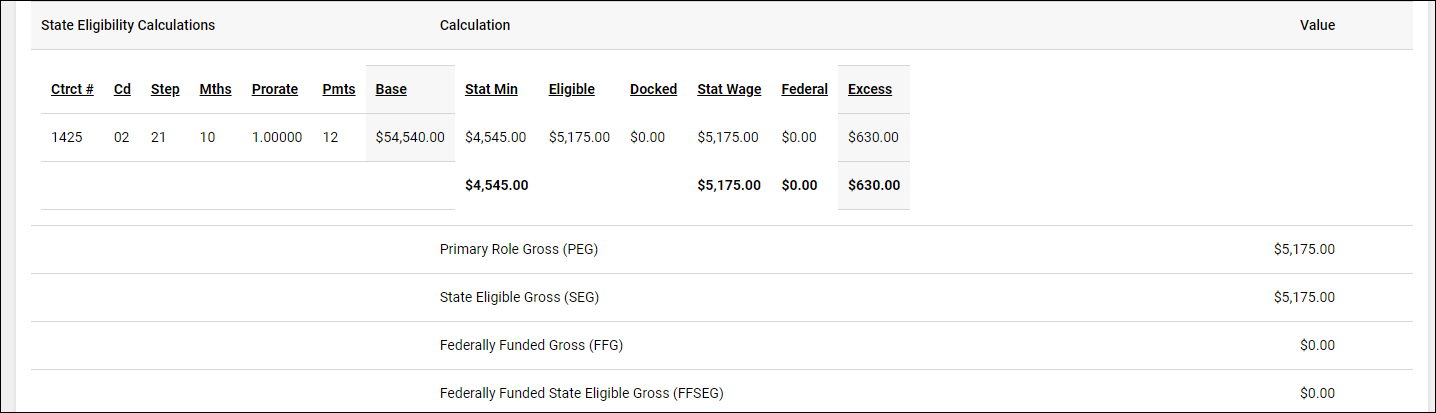Click the Docked column header
Screen dimensions: 1436x413
[x=653, y=89]
